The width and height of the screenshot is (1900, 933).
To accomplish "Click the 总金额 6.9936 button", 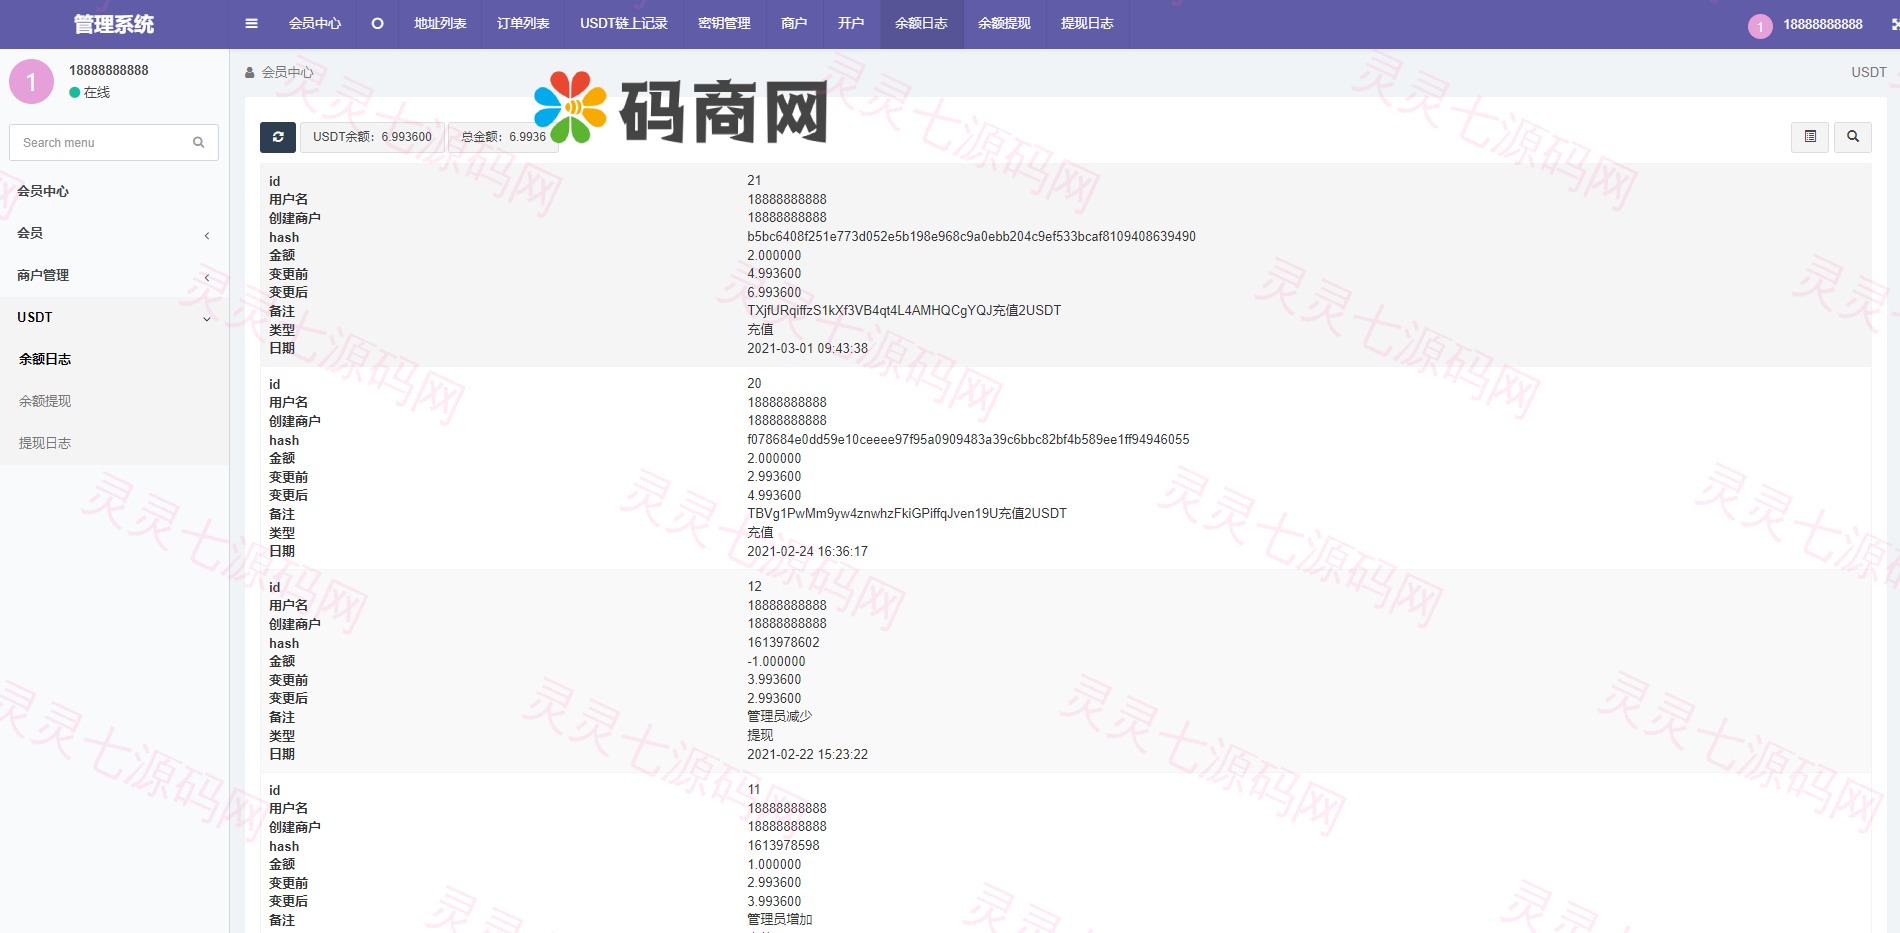I will point(504,137).
